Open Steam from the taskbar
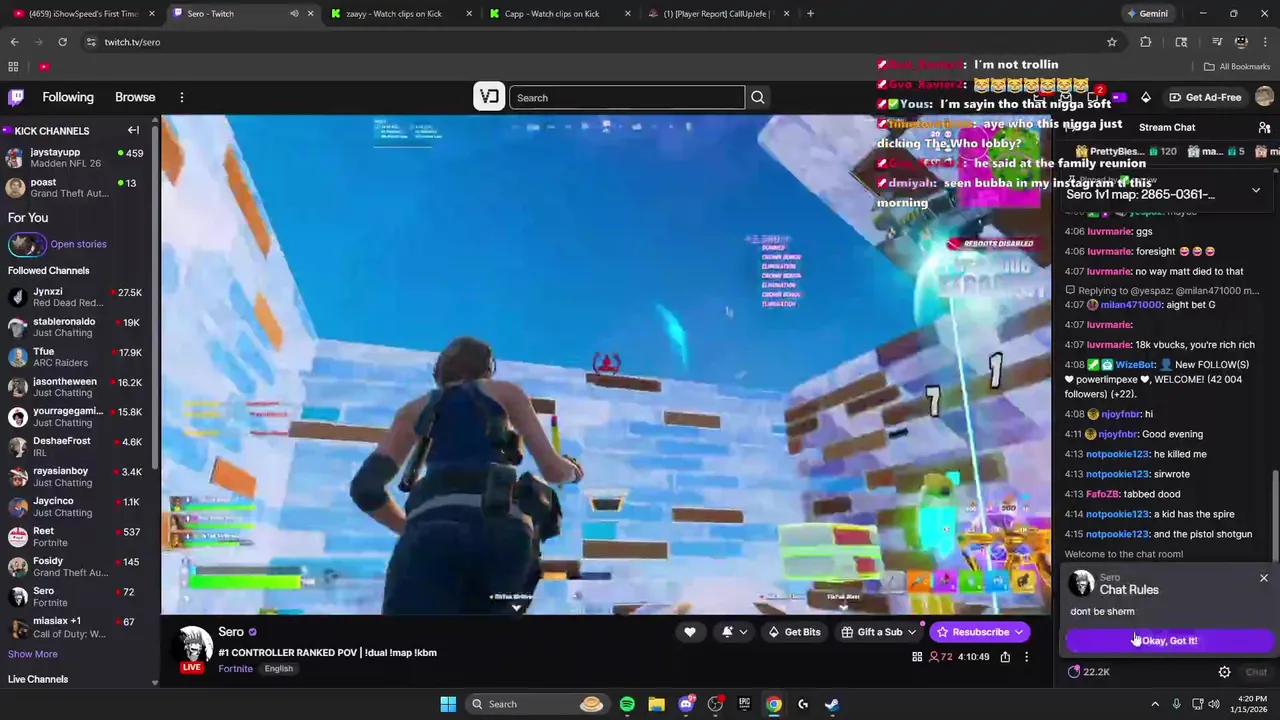1280x720 pixels. 832,704
